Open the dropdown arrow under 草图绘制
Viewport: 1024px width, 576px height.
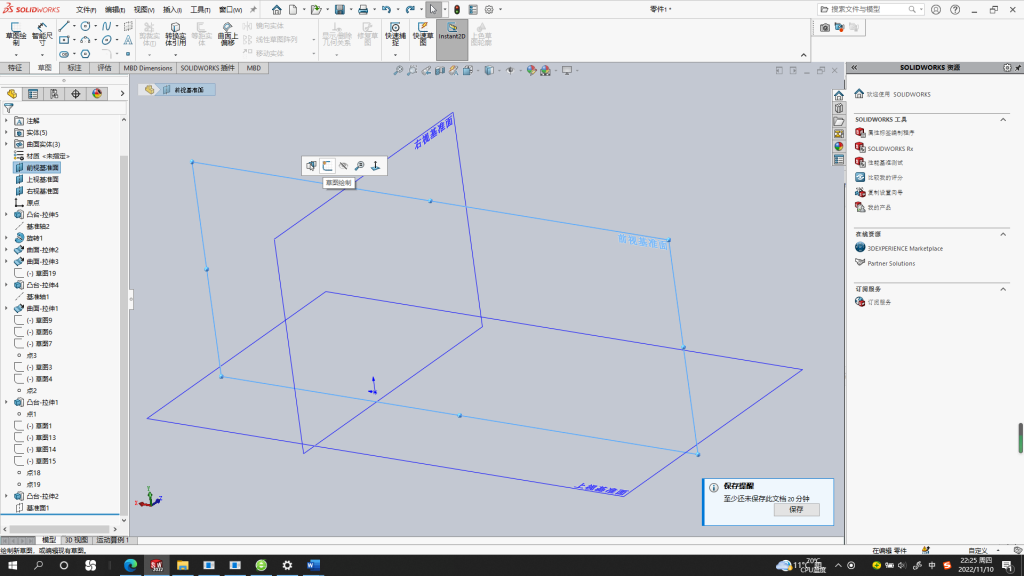tap(16, 55)
